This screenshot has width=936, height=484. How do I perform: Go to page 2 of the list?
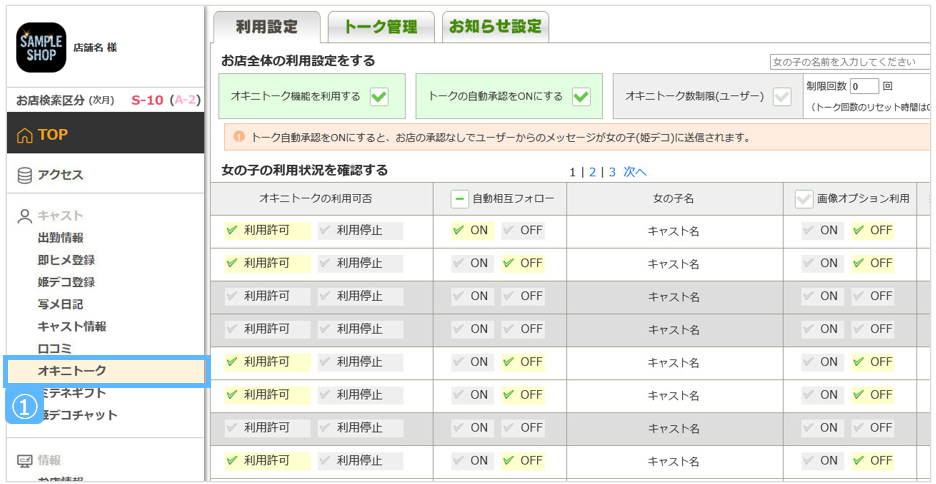point(592,172)
